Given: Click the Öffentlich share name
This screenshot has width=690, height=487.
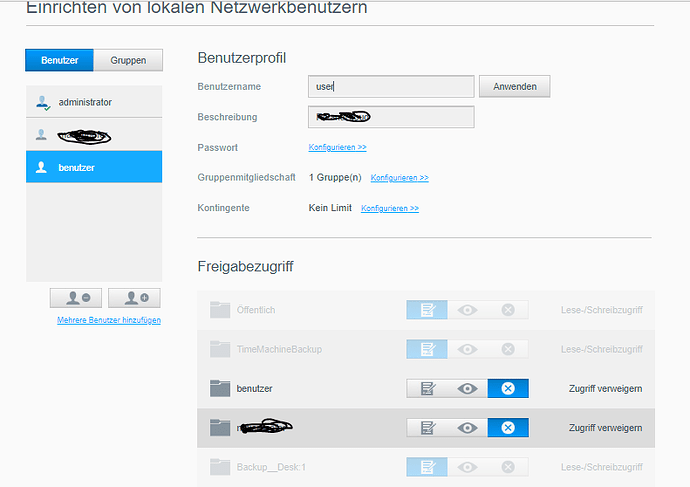Looking at the screenshot, I should point(256,310).
